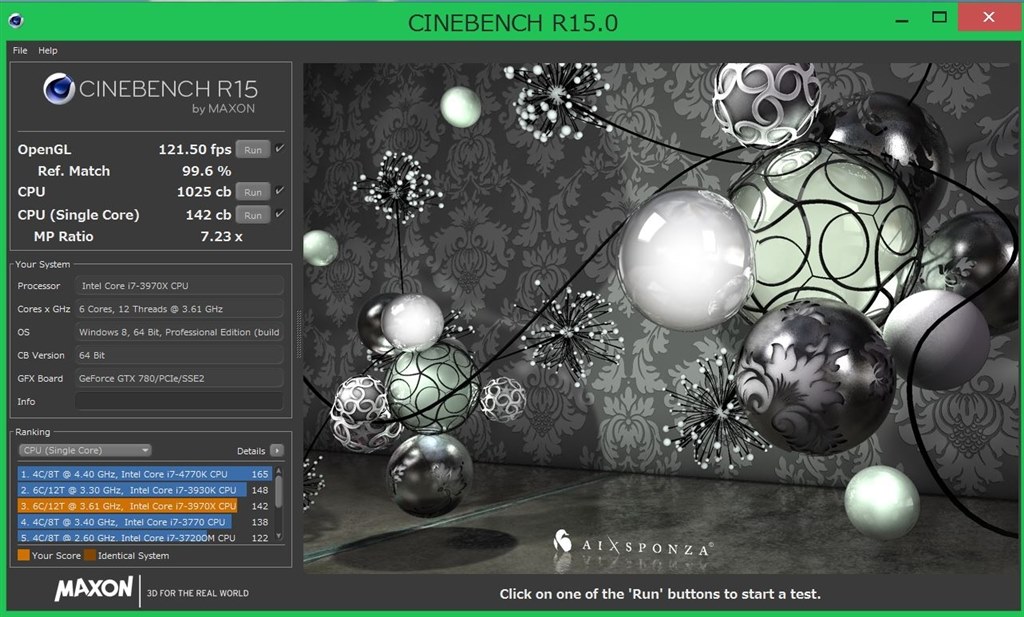This screenshot has width=1024, height=617.
Task: Click the CB Version field
Action: point(179,355)
